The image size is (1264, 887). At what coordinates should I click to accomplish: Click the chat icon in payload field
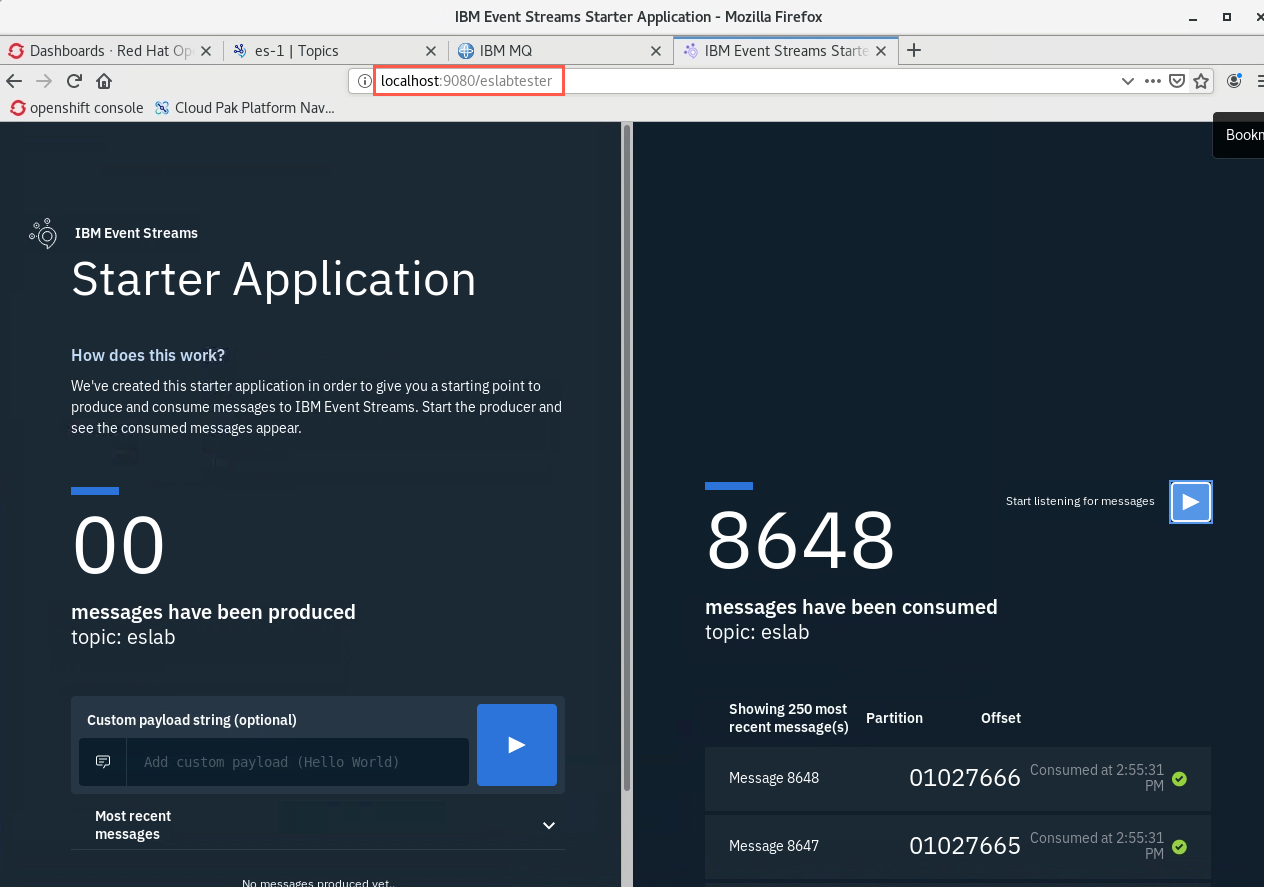[103, 762]
